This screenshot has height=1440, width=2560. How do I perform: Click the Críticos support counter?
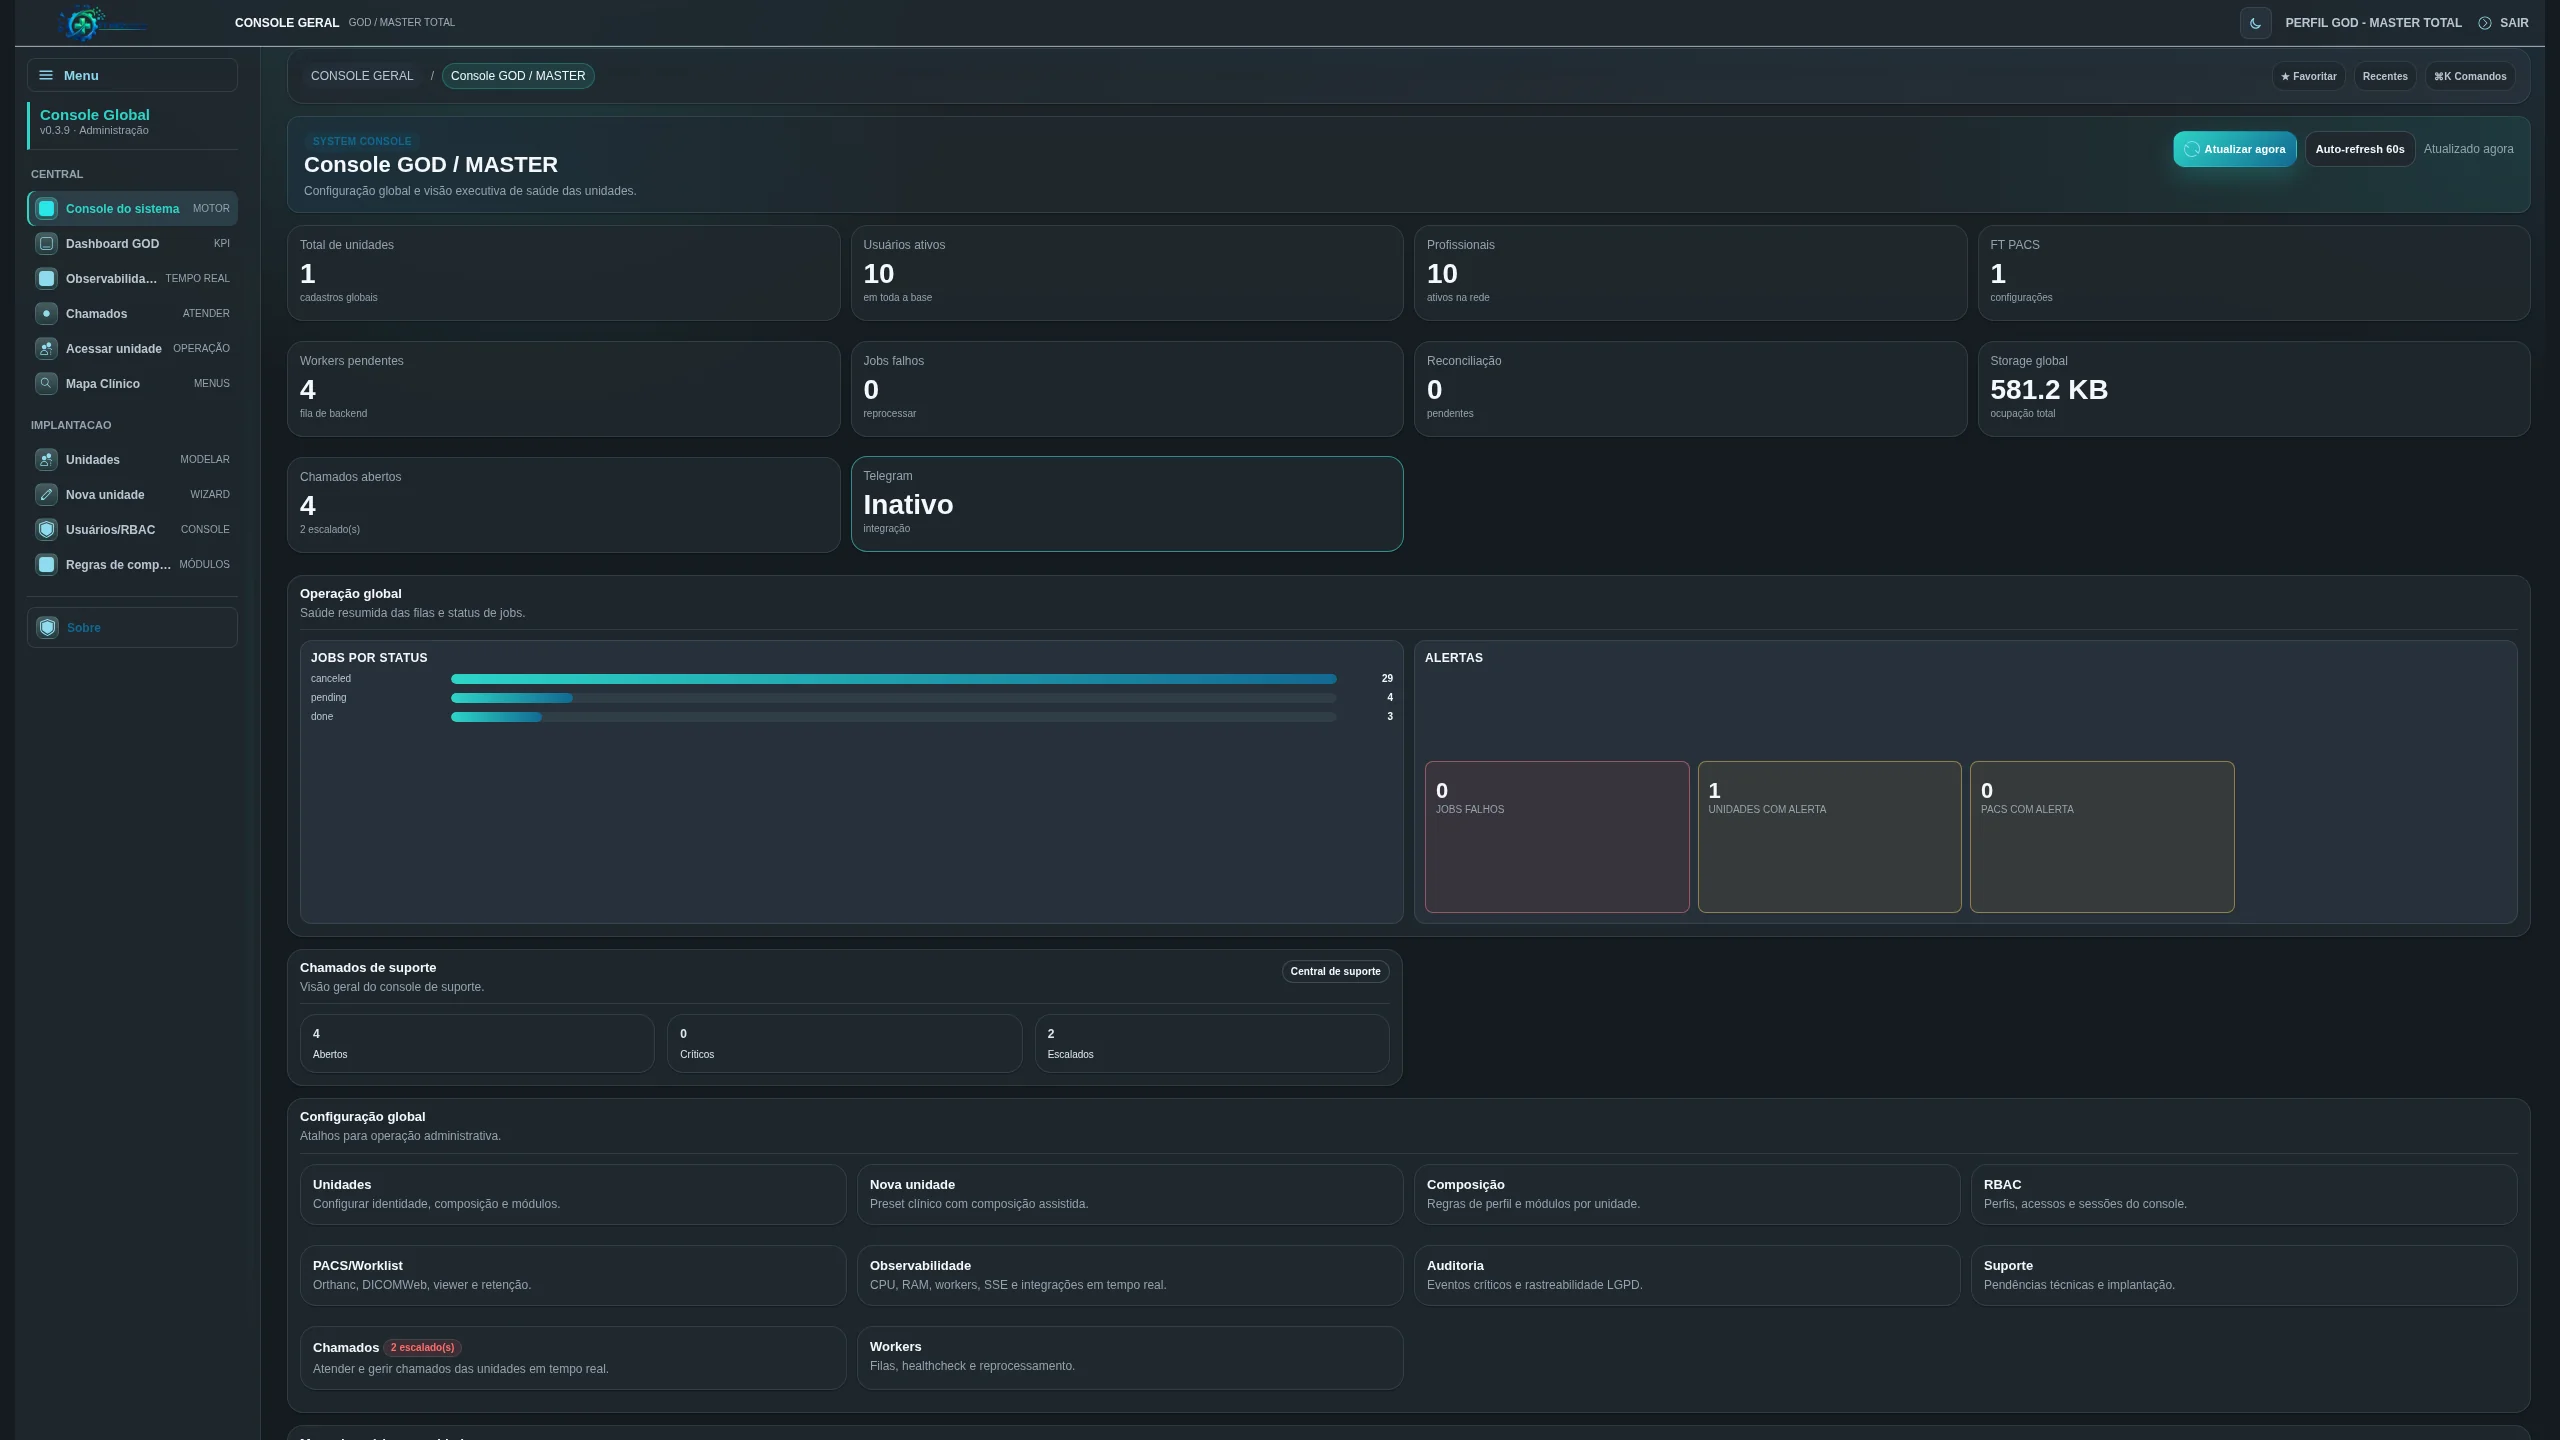click(x=845, y=1044)
